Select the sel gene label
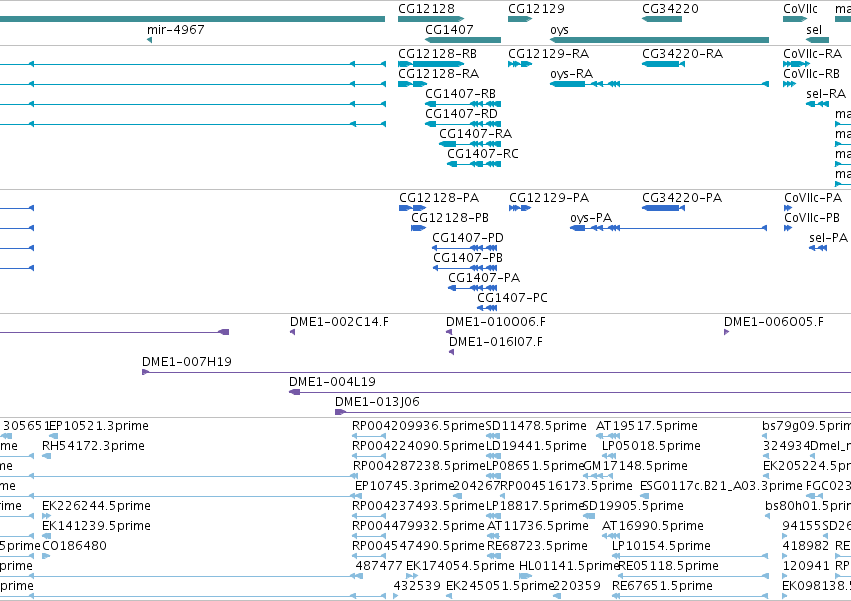This screenshot has height=601, width=851. coord(814,30)
